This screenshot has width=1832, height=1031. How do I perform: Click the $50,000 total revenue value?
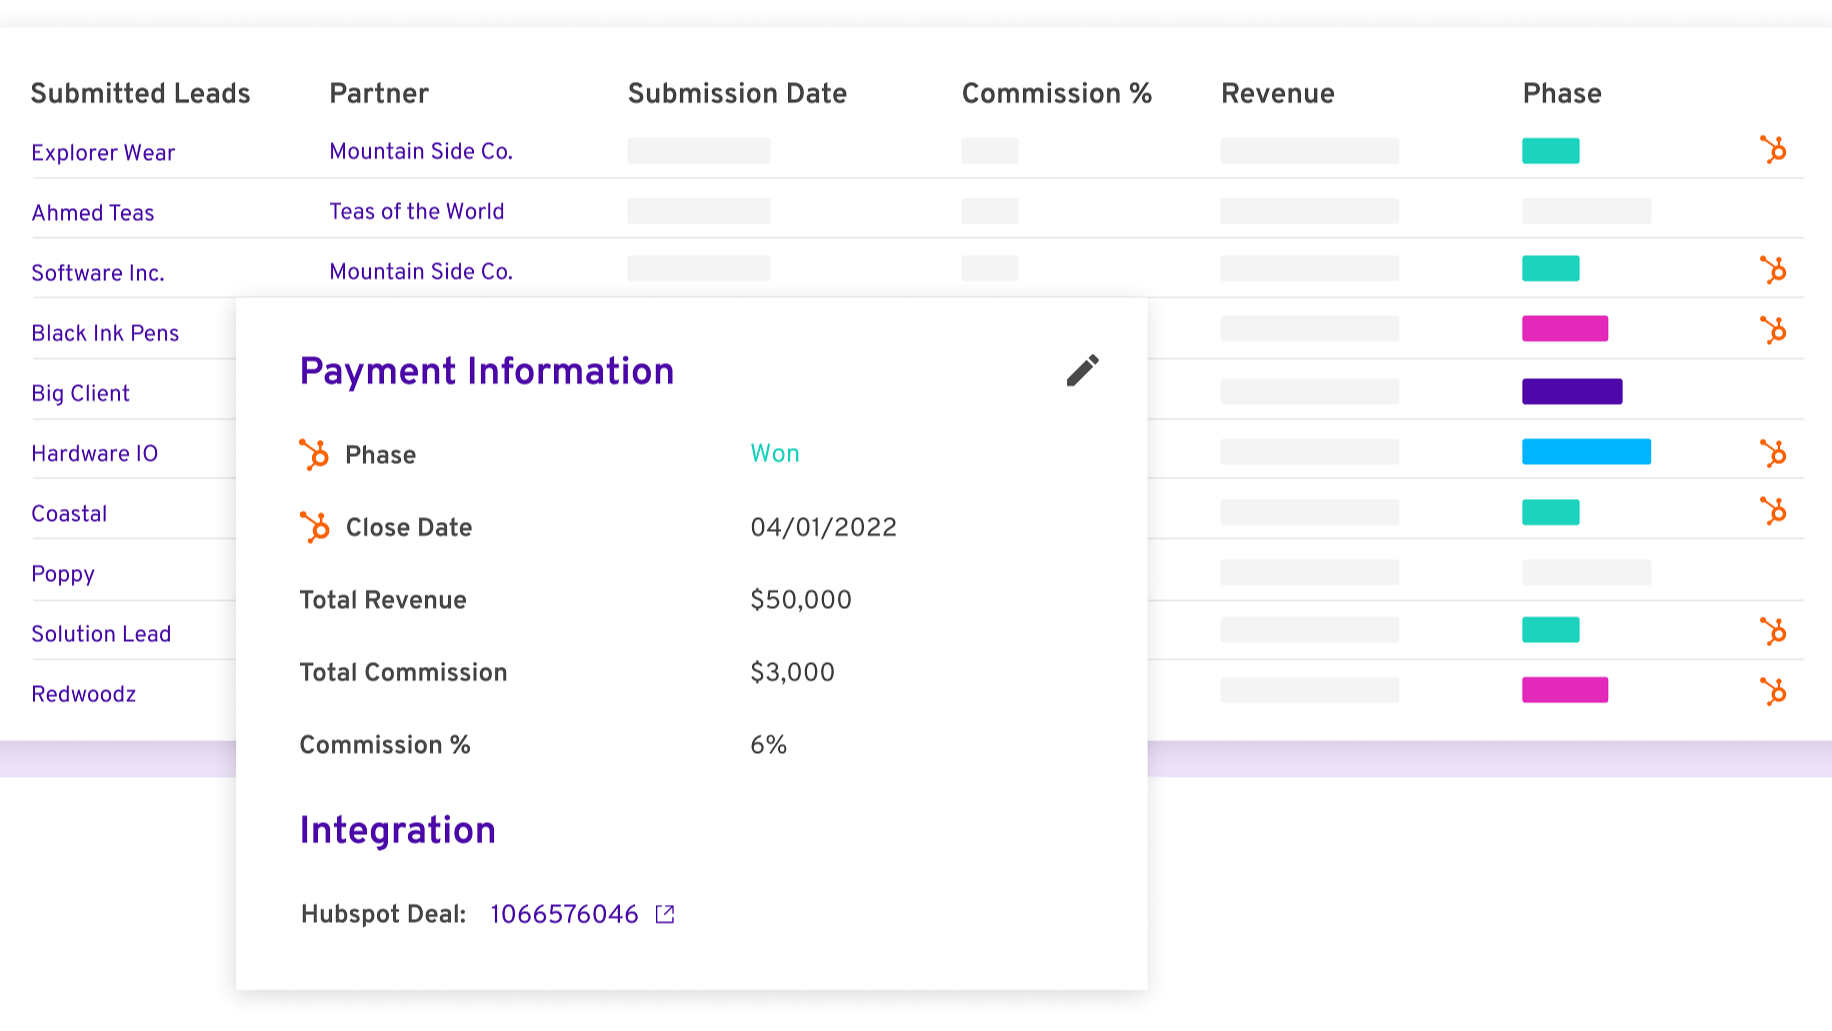(x=801, y=600)
